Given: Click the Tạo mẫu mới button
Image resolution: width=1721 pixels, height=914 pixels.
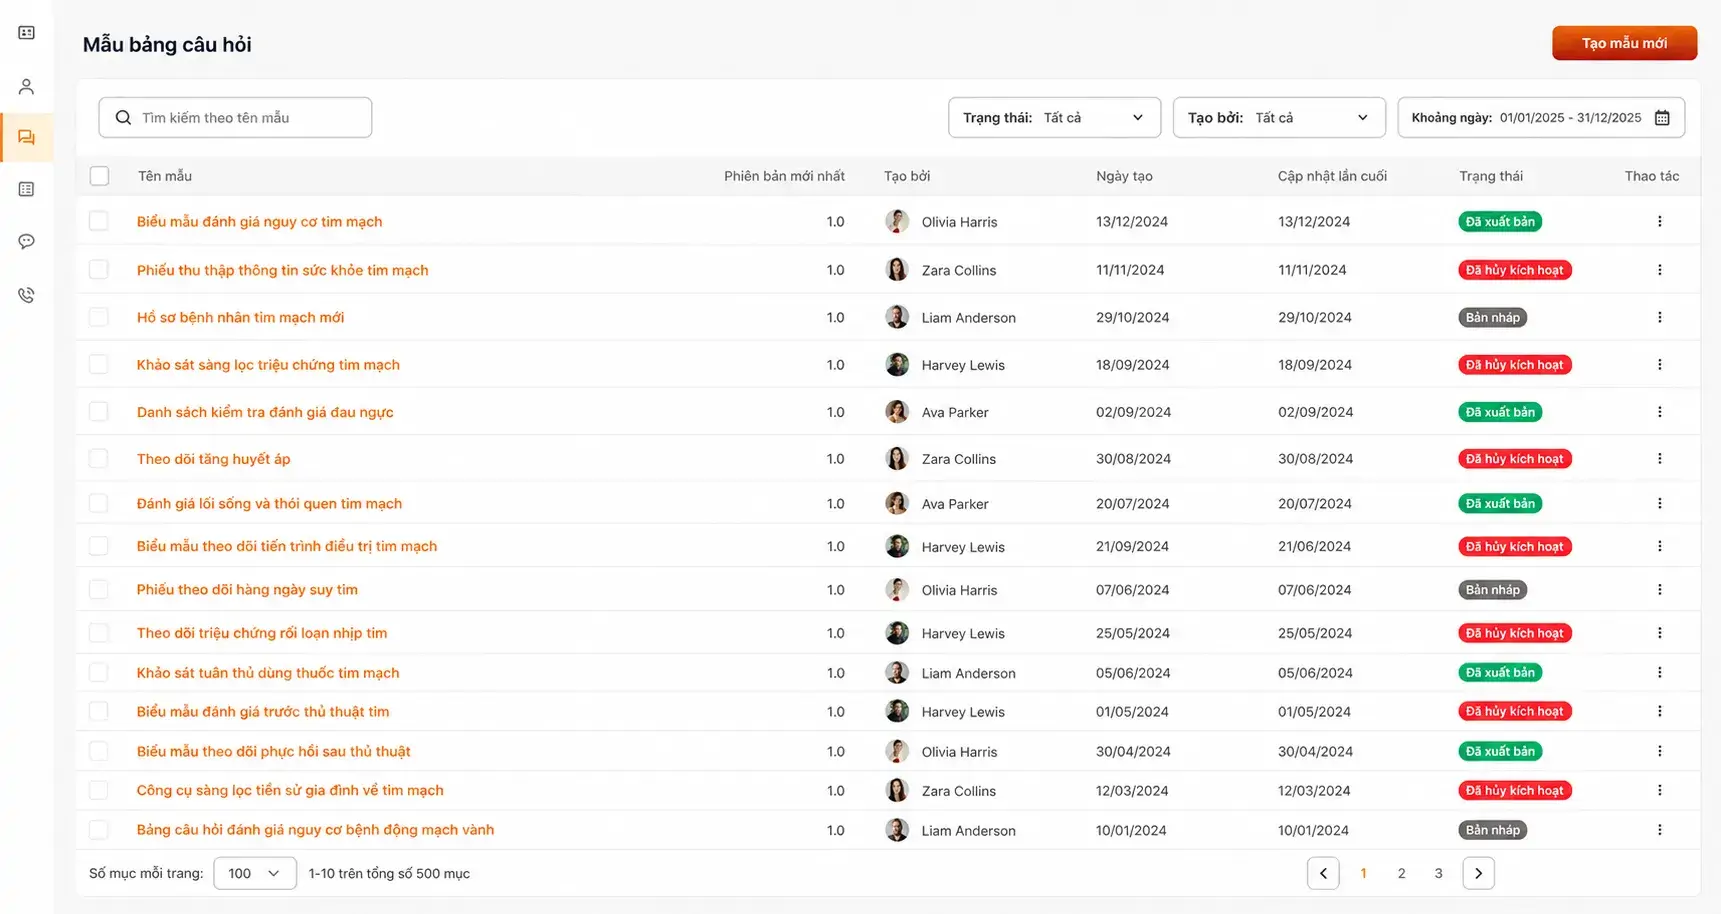Looking at the screenshot, I should tap(1624, 43).
